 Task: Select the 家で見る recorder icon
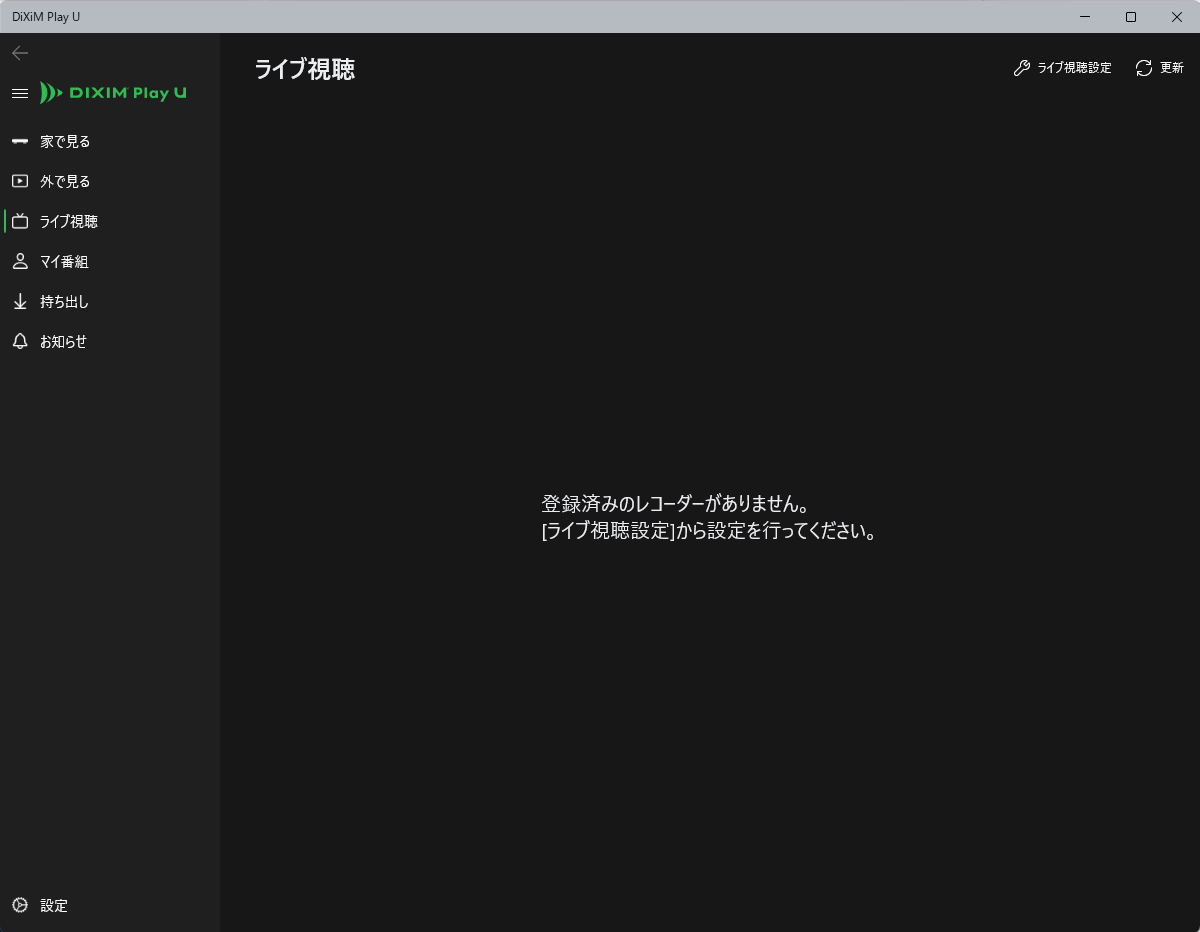[x=20, y=142]
